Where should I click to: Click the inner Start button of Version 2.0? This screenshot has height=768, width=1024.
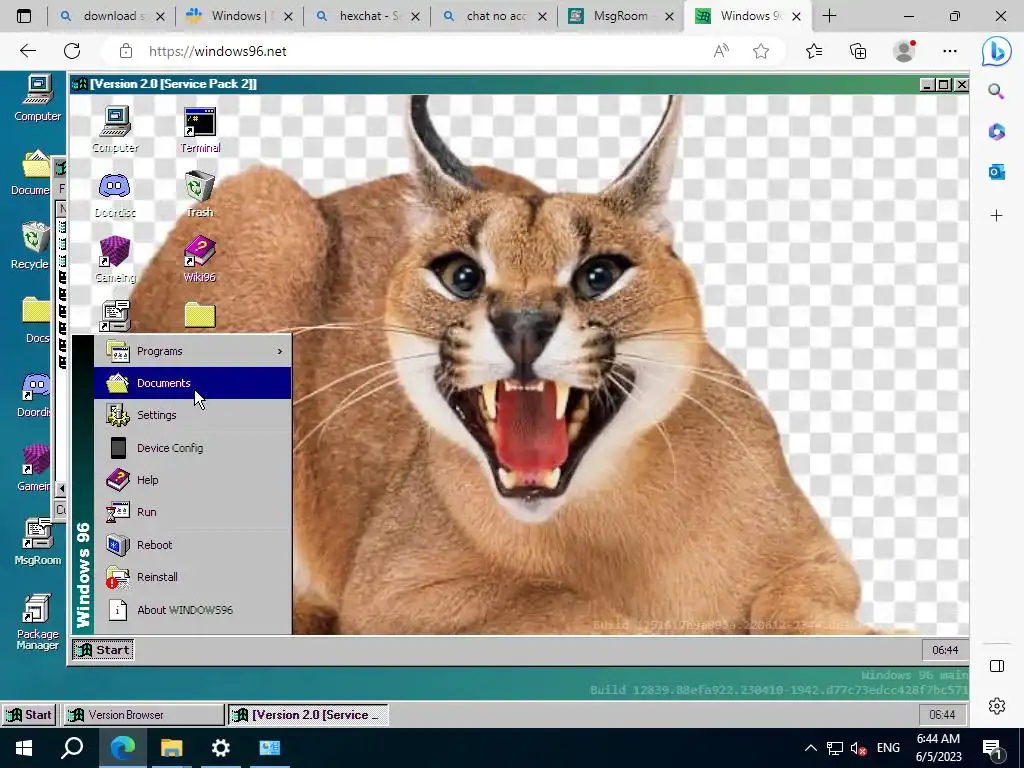click(103, 650)
